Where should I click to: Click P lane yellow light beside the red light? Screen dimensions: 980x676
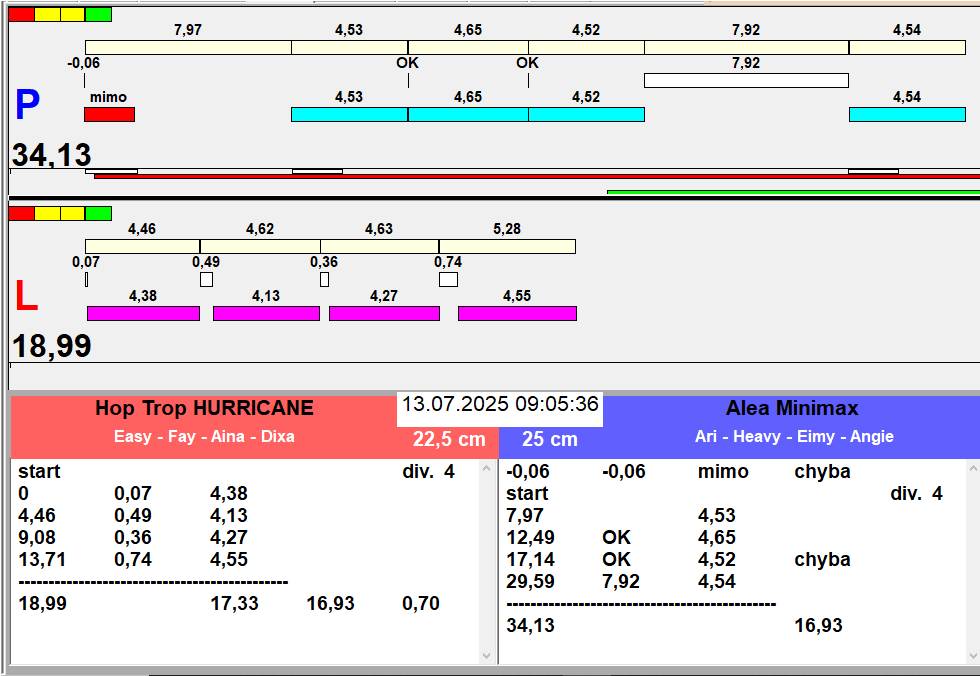pyautogui.click(x=47, y=14)
